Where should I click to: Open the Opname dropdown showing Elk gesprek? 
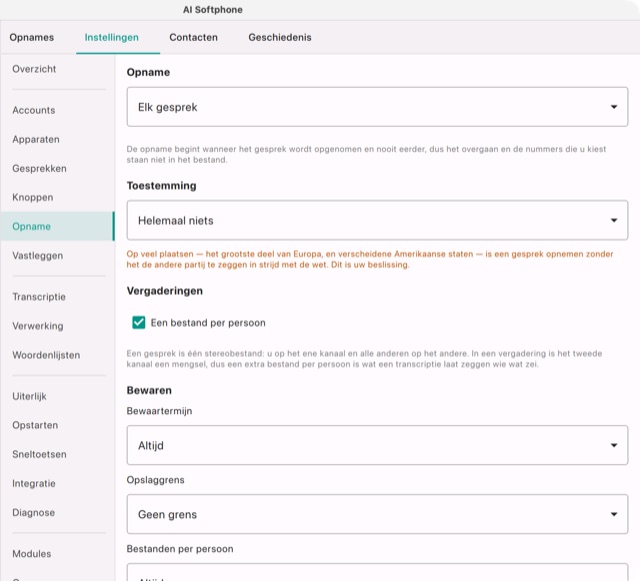(377, 107)
